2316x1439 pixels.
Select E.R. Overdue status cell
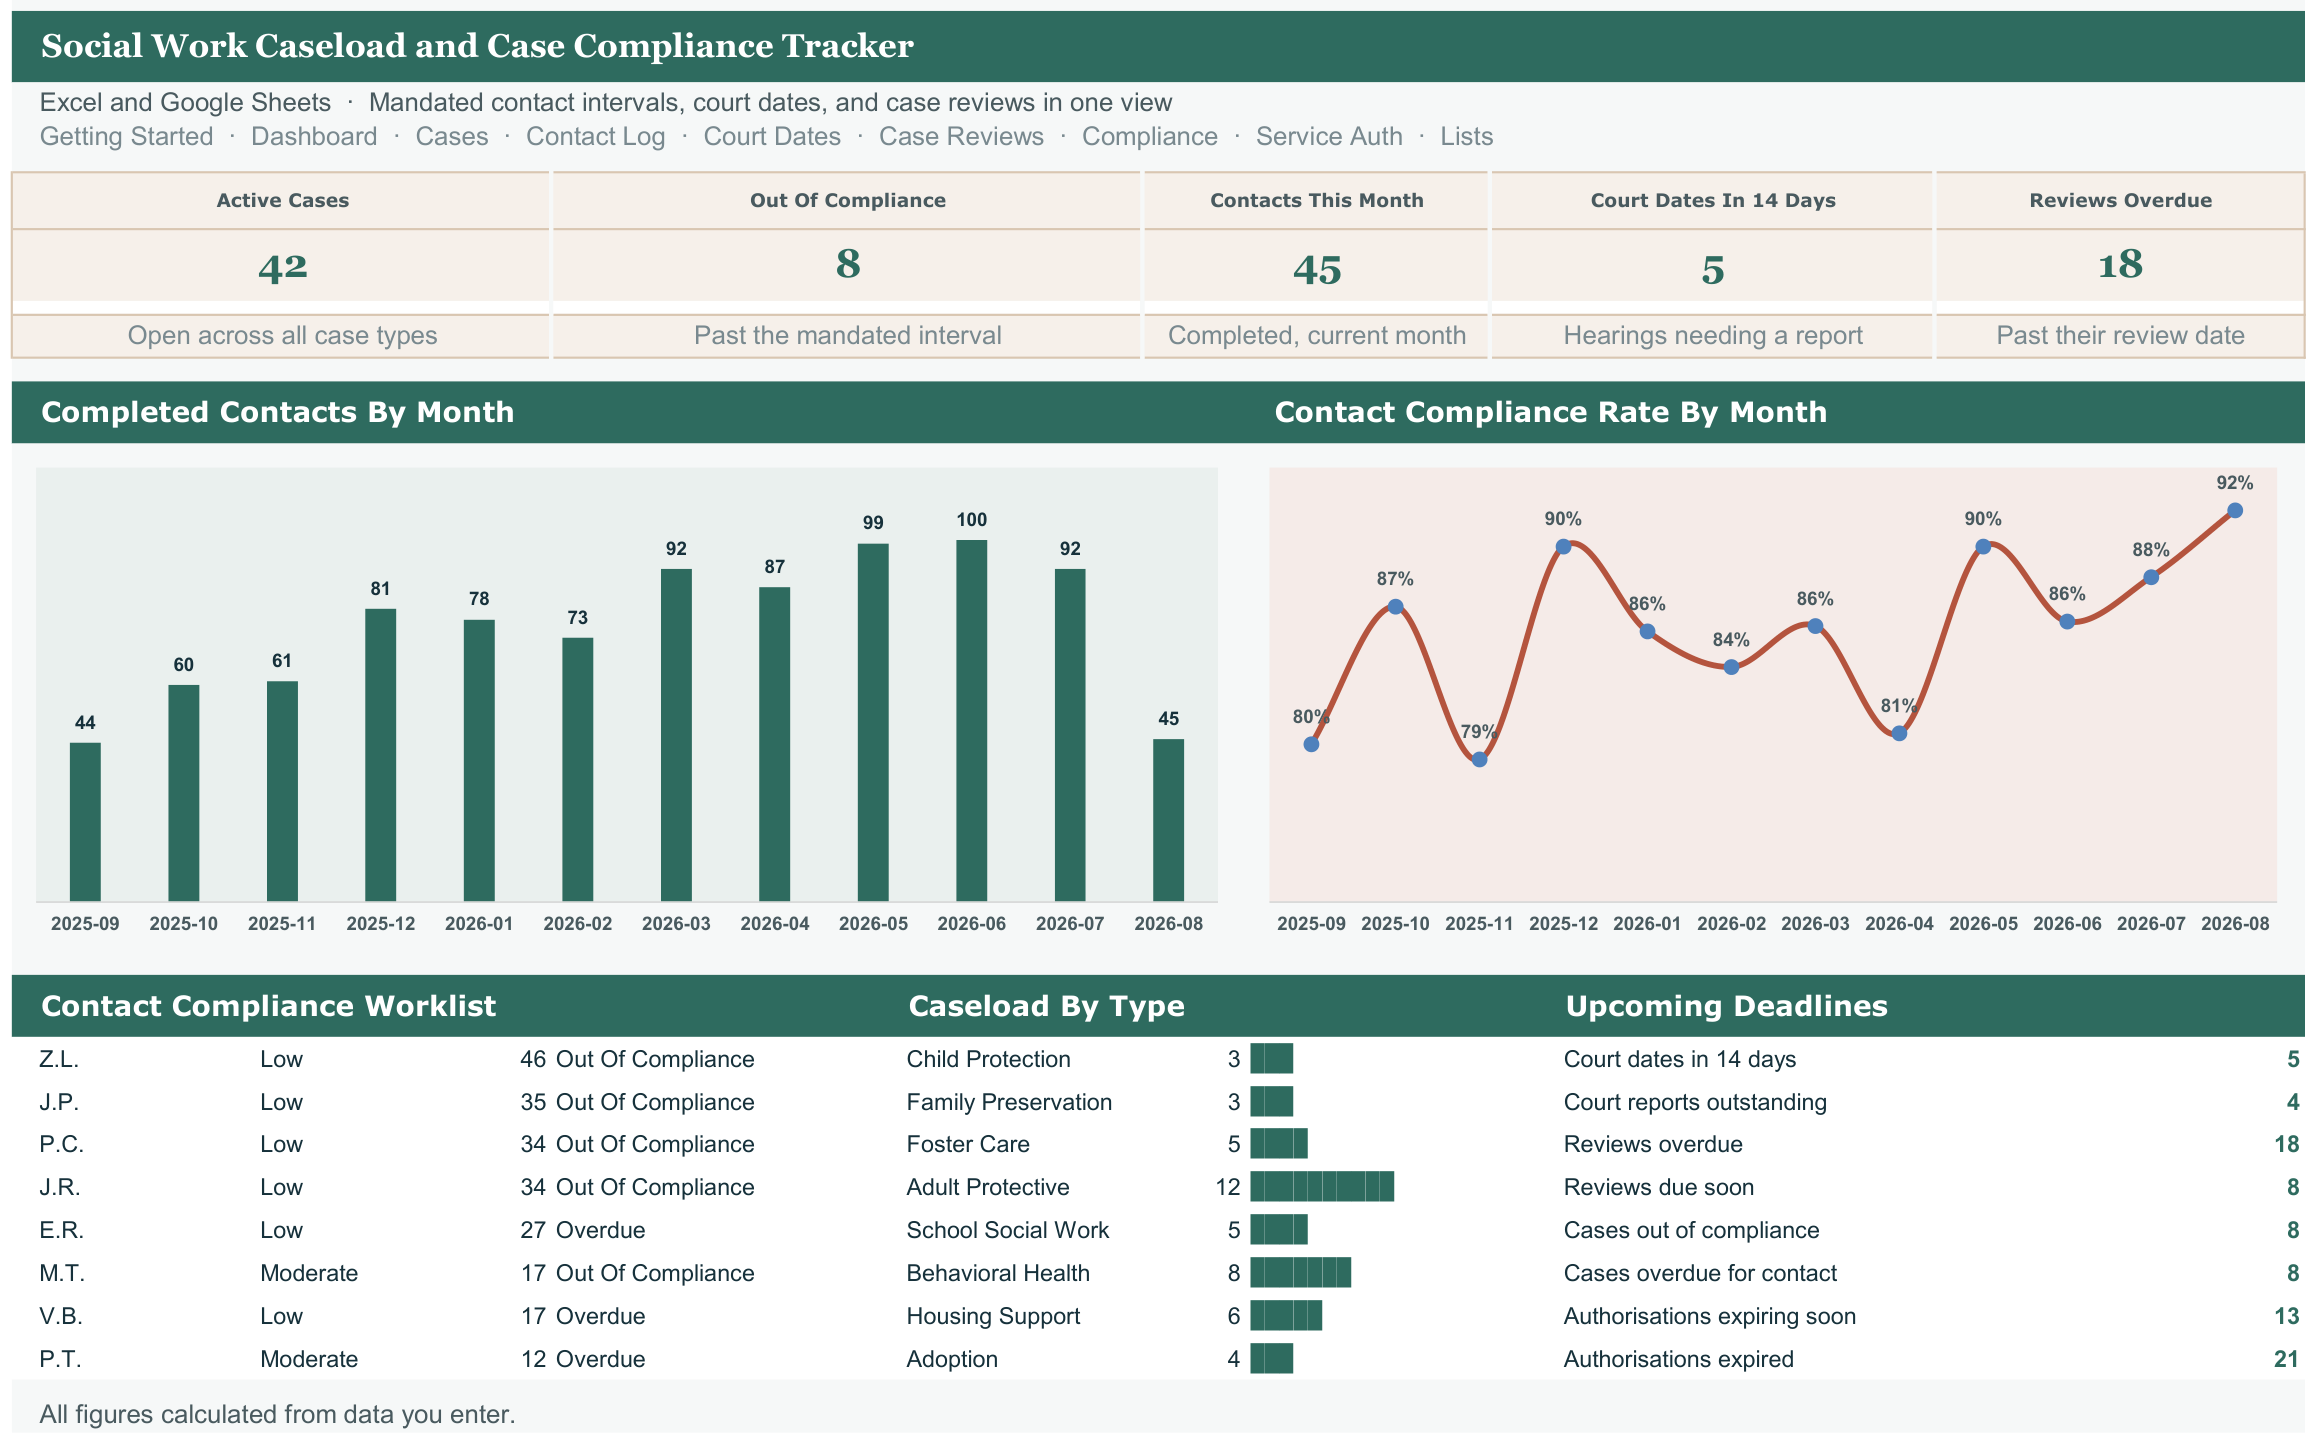(600, 1230)
